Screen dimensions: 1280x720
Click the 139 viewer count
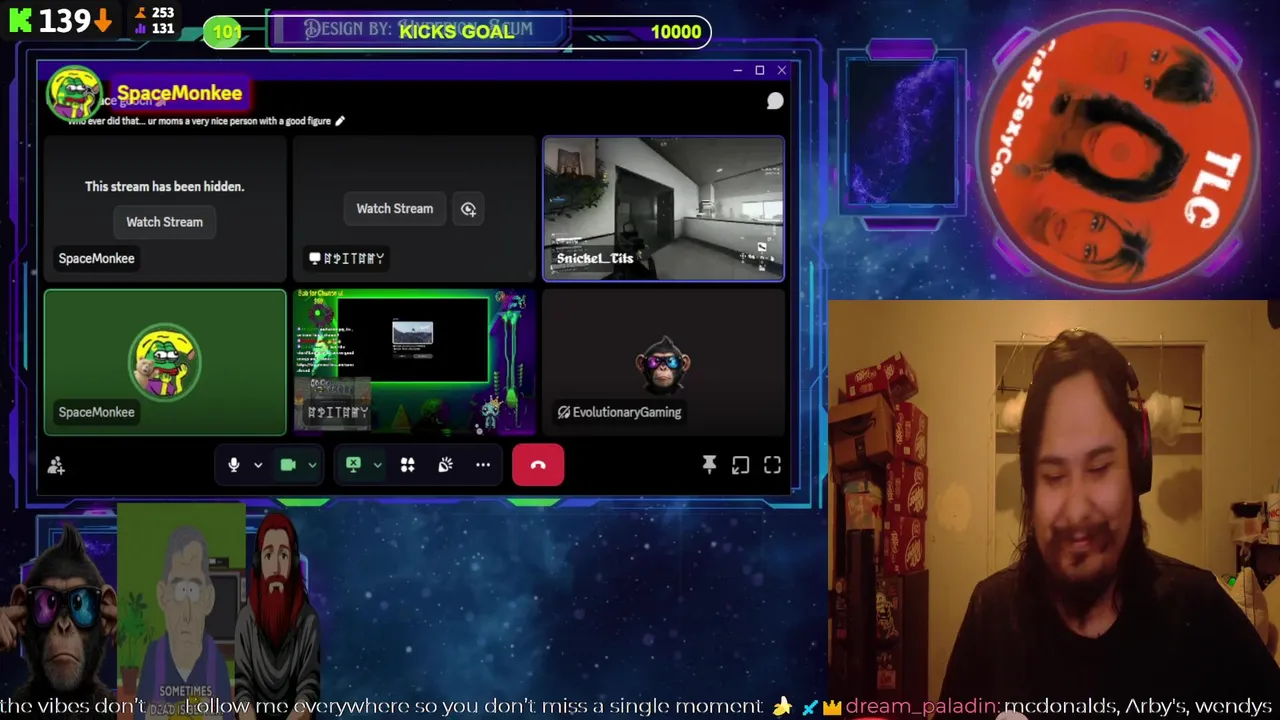click(64, 20)
